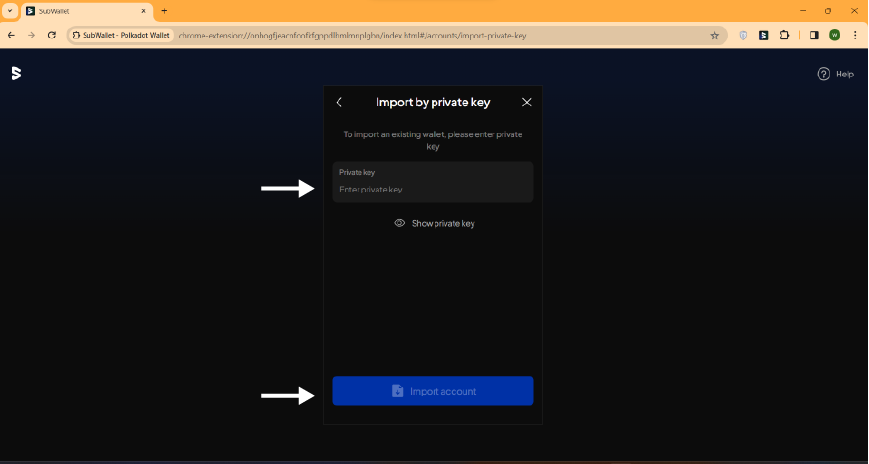This screenshot has width=869, height=464.
Task: Click the Private key input field
Action: click(x=432, y=189)
